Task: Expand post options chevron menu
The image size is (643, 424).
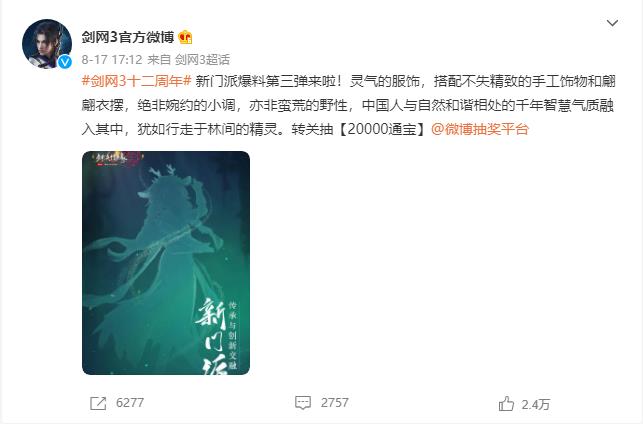Action: 612,23
